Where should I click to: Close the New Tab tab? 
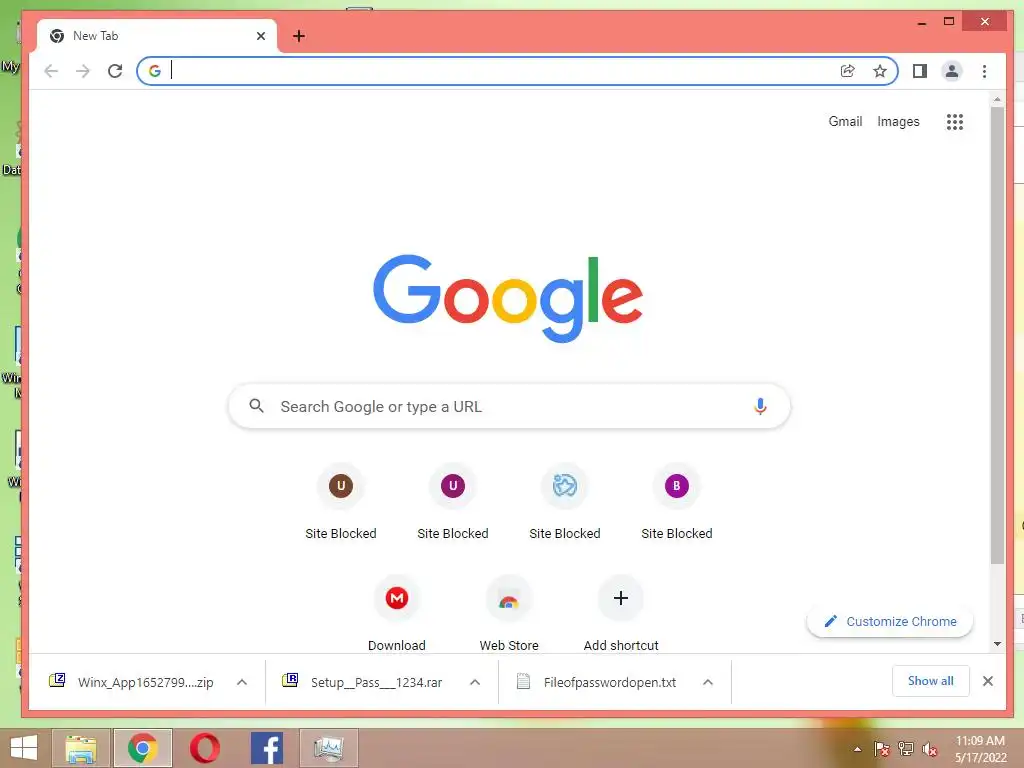point(261,36)
